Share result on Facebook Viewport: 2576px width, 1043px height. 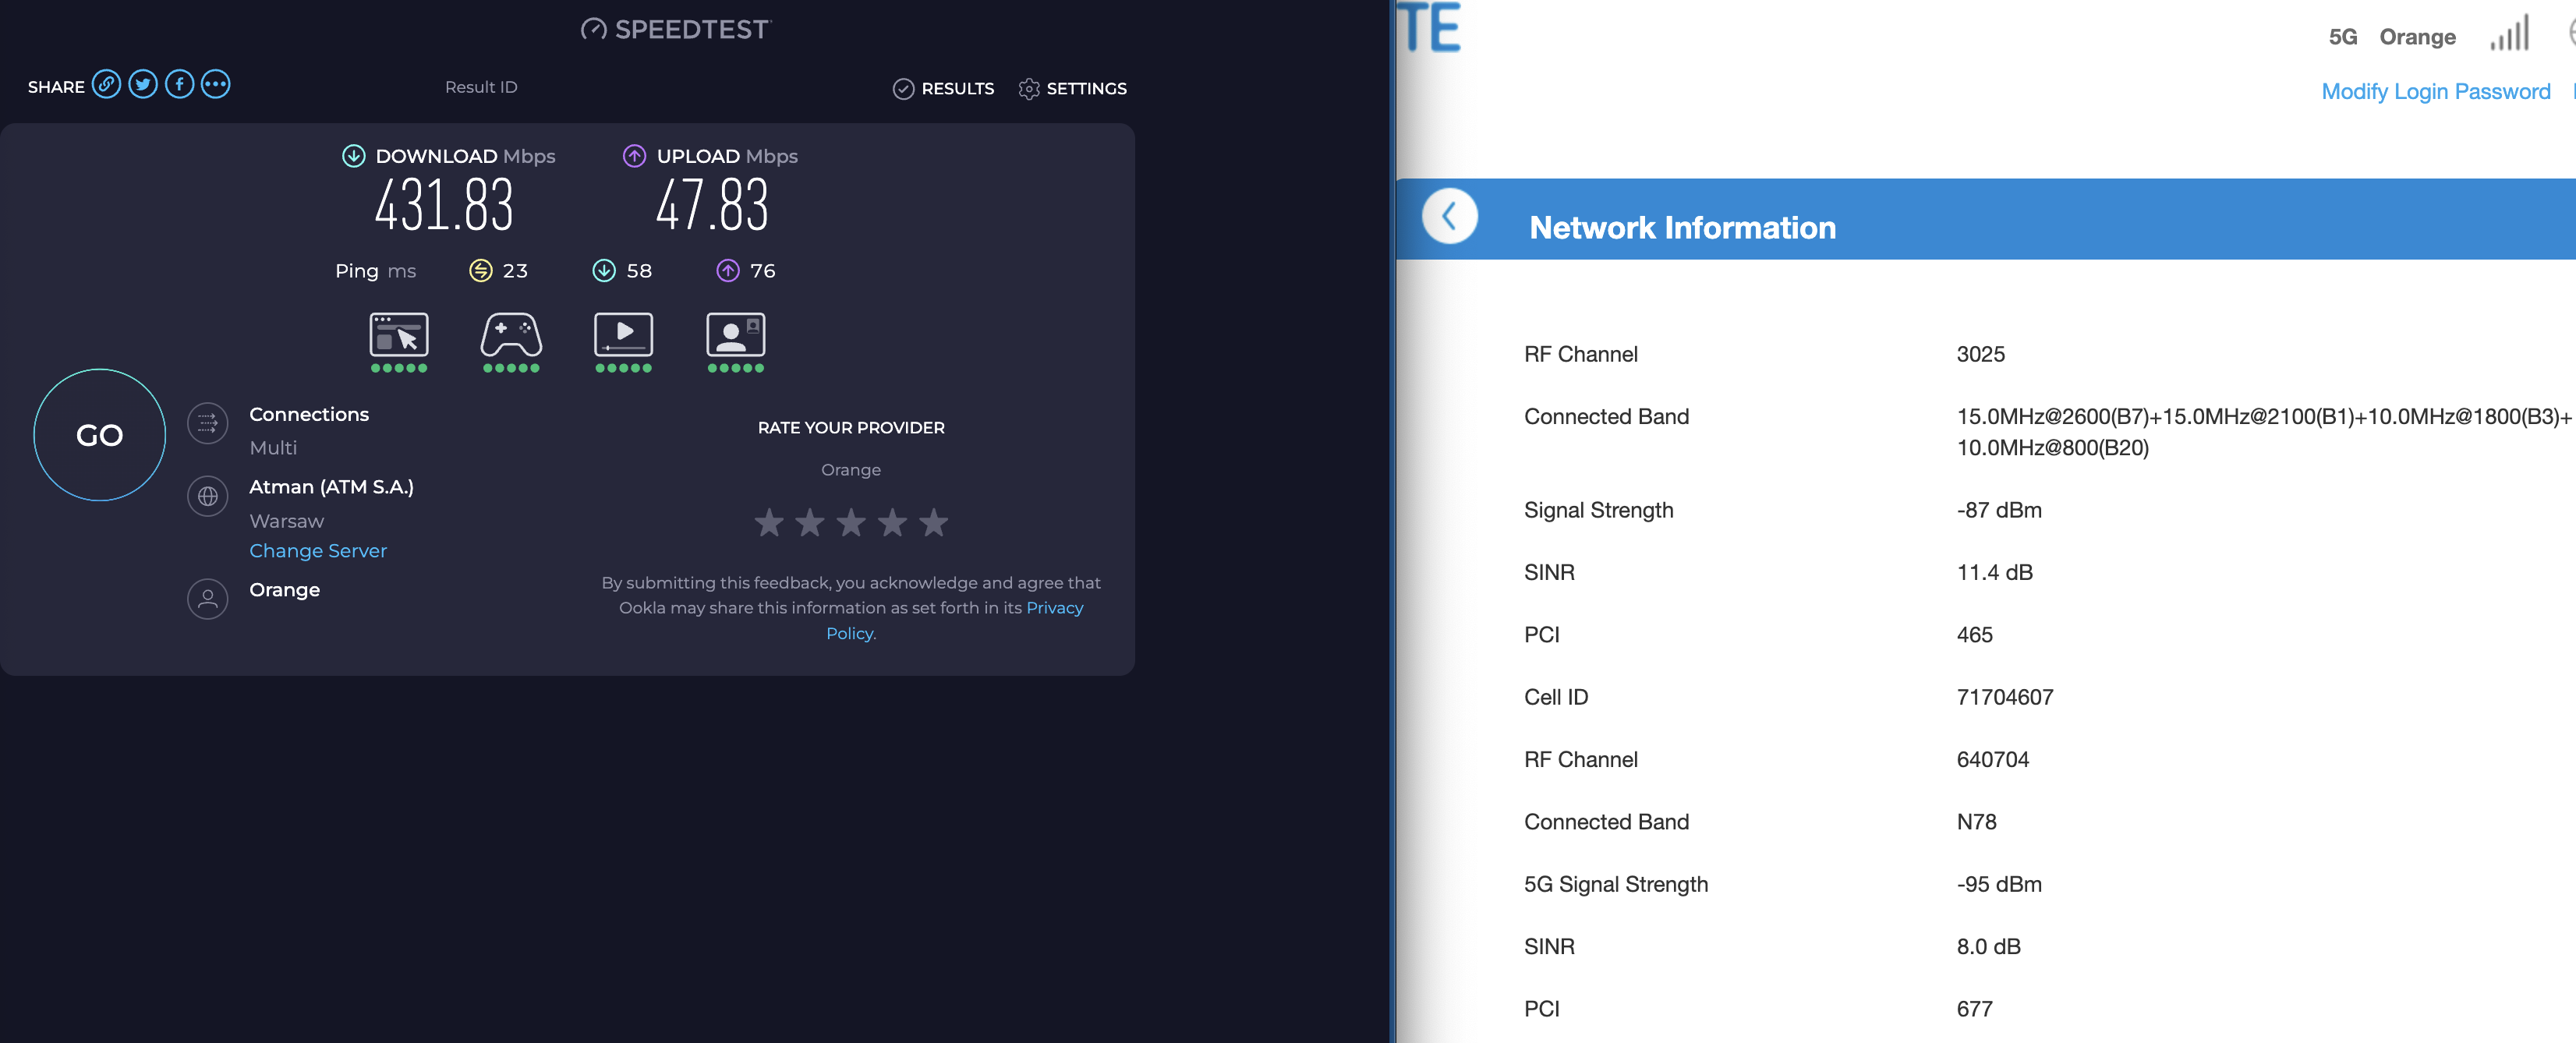point(179,85)
